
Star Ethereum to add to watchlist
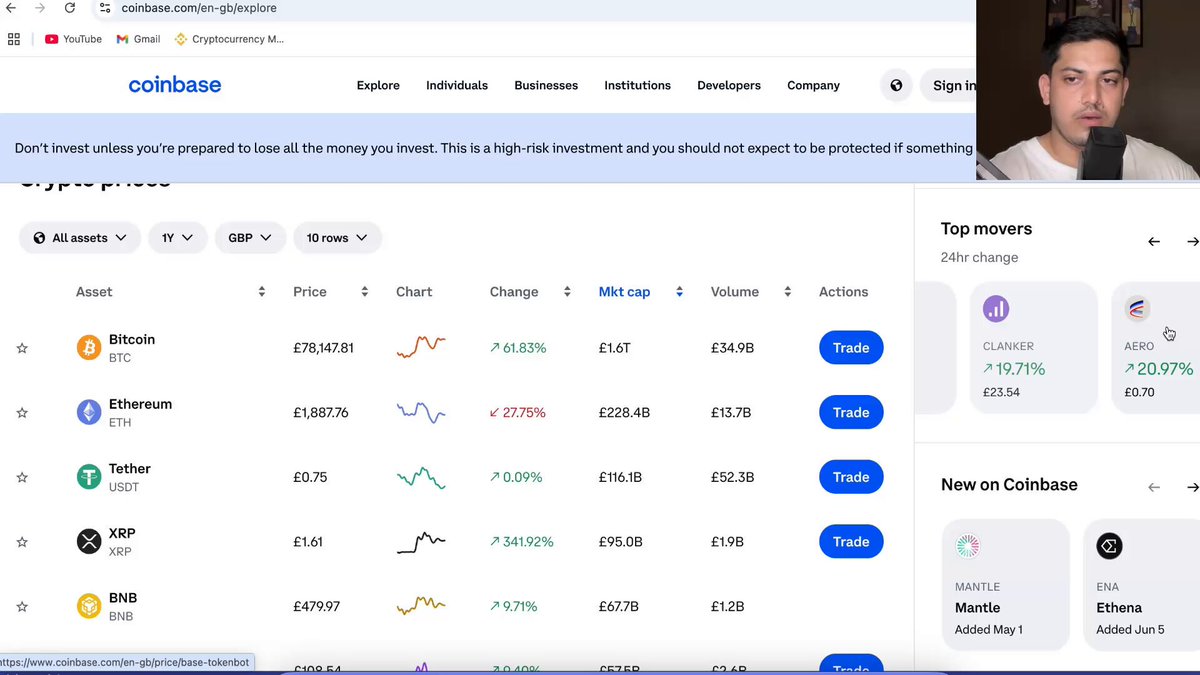point(22,413)
